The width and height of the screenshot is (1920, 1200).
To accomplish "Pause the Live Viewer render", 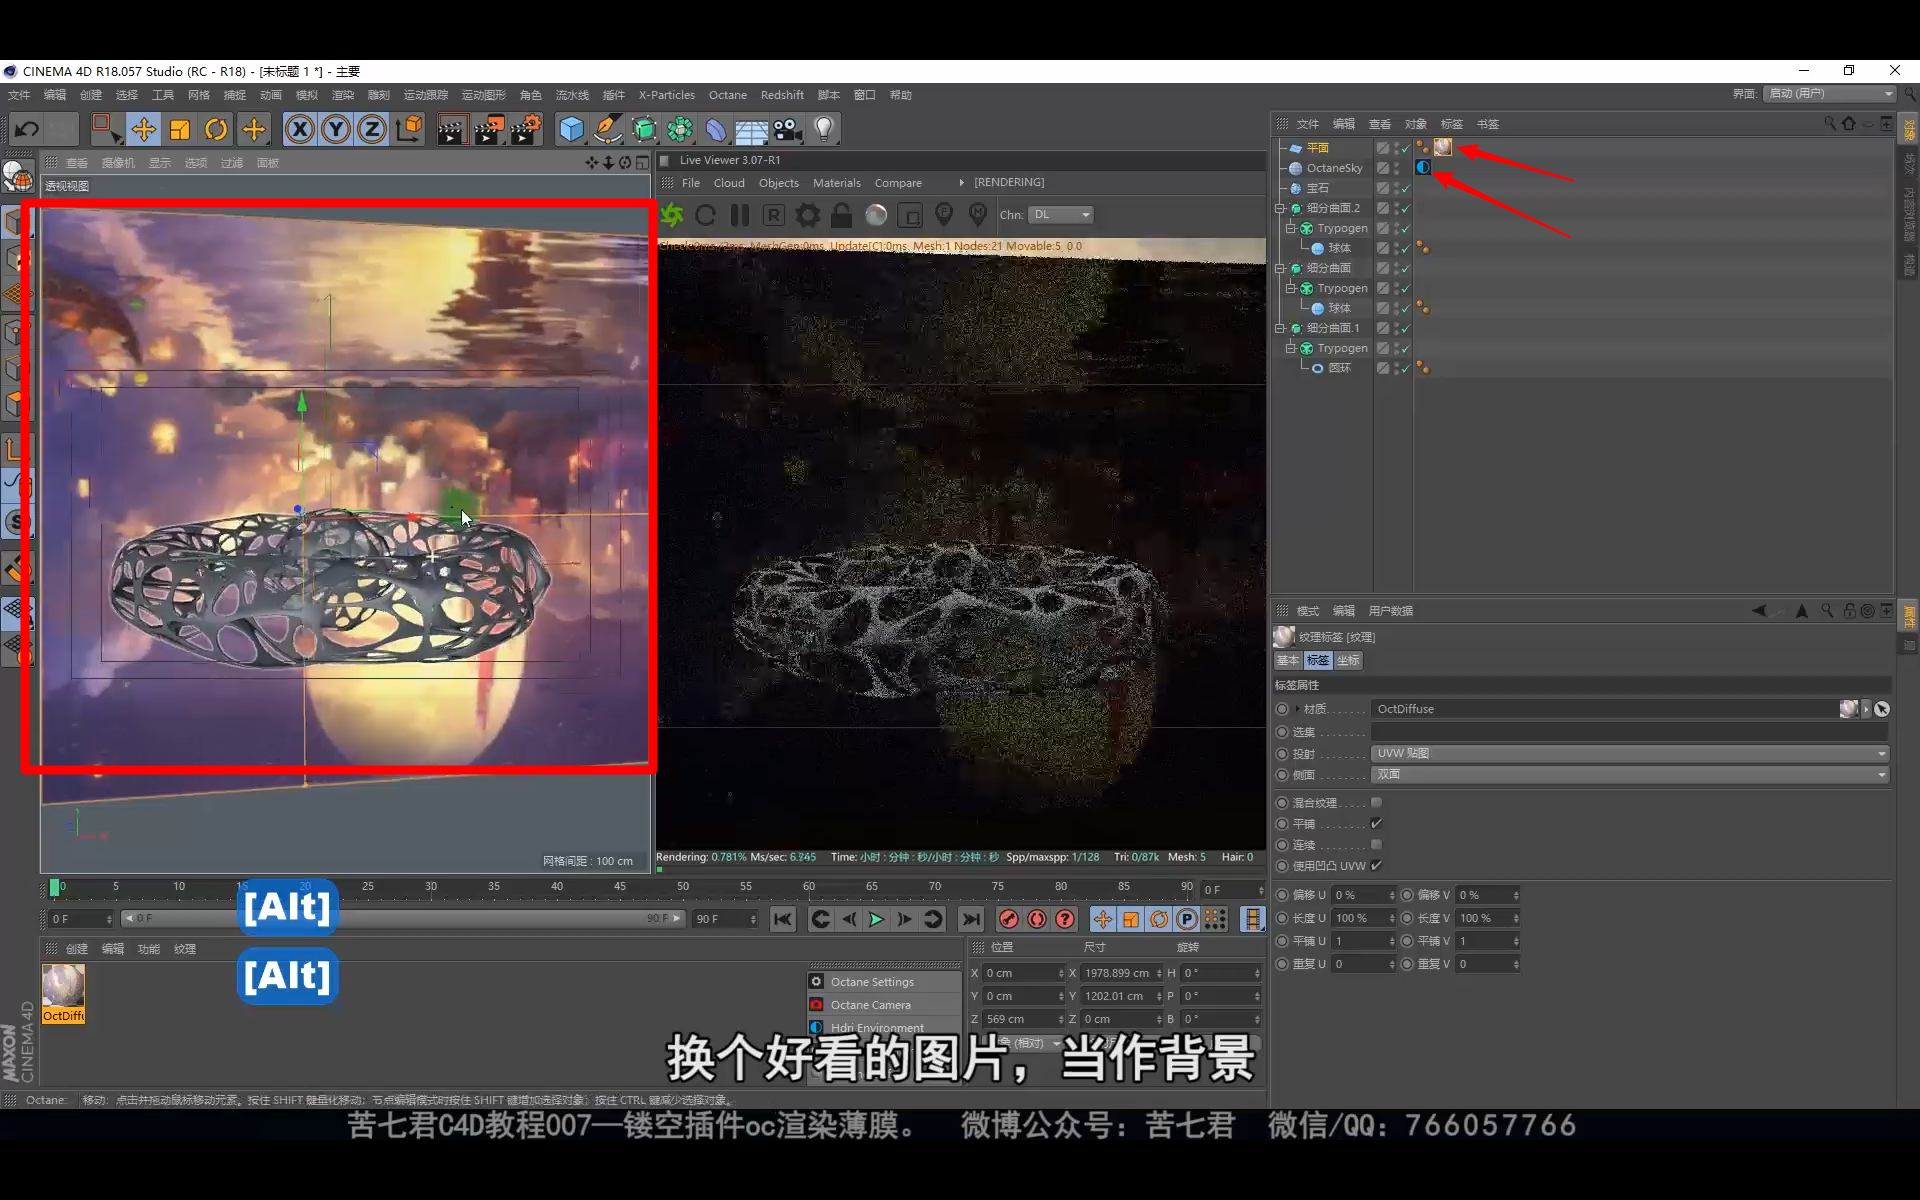I will 740,215.
